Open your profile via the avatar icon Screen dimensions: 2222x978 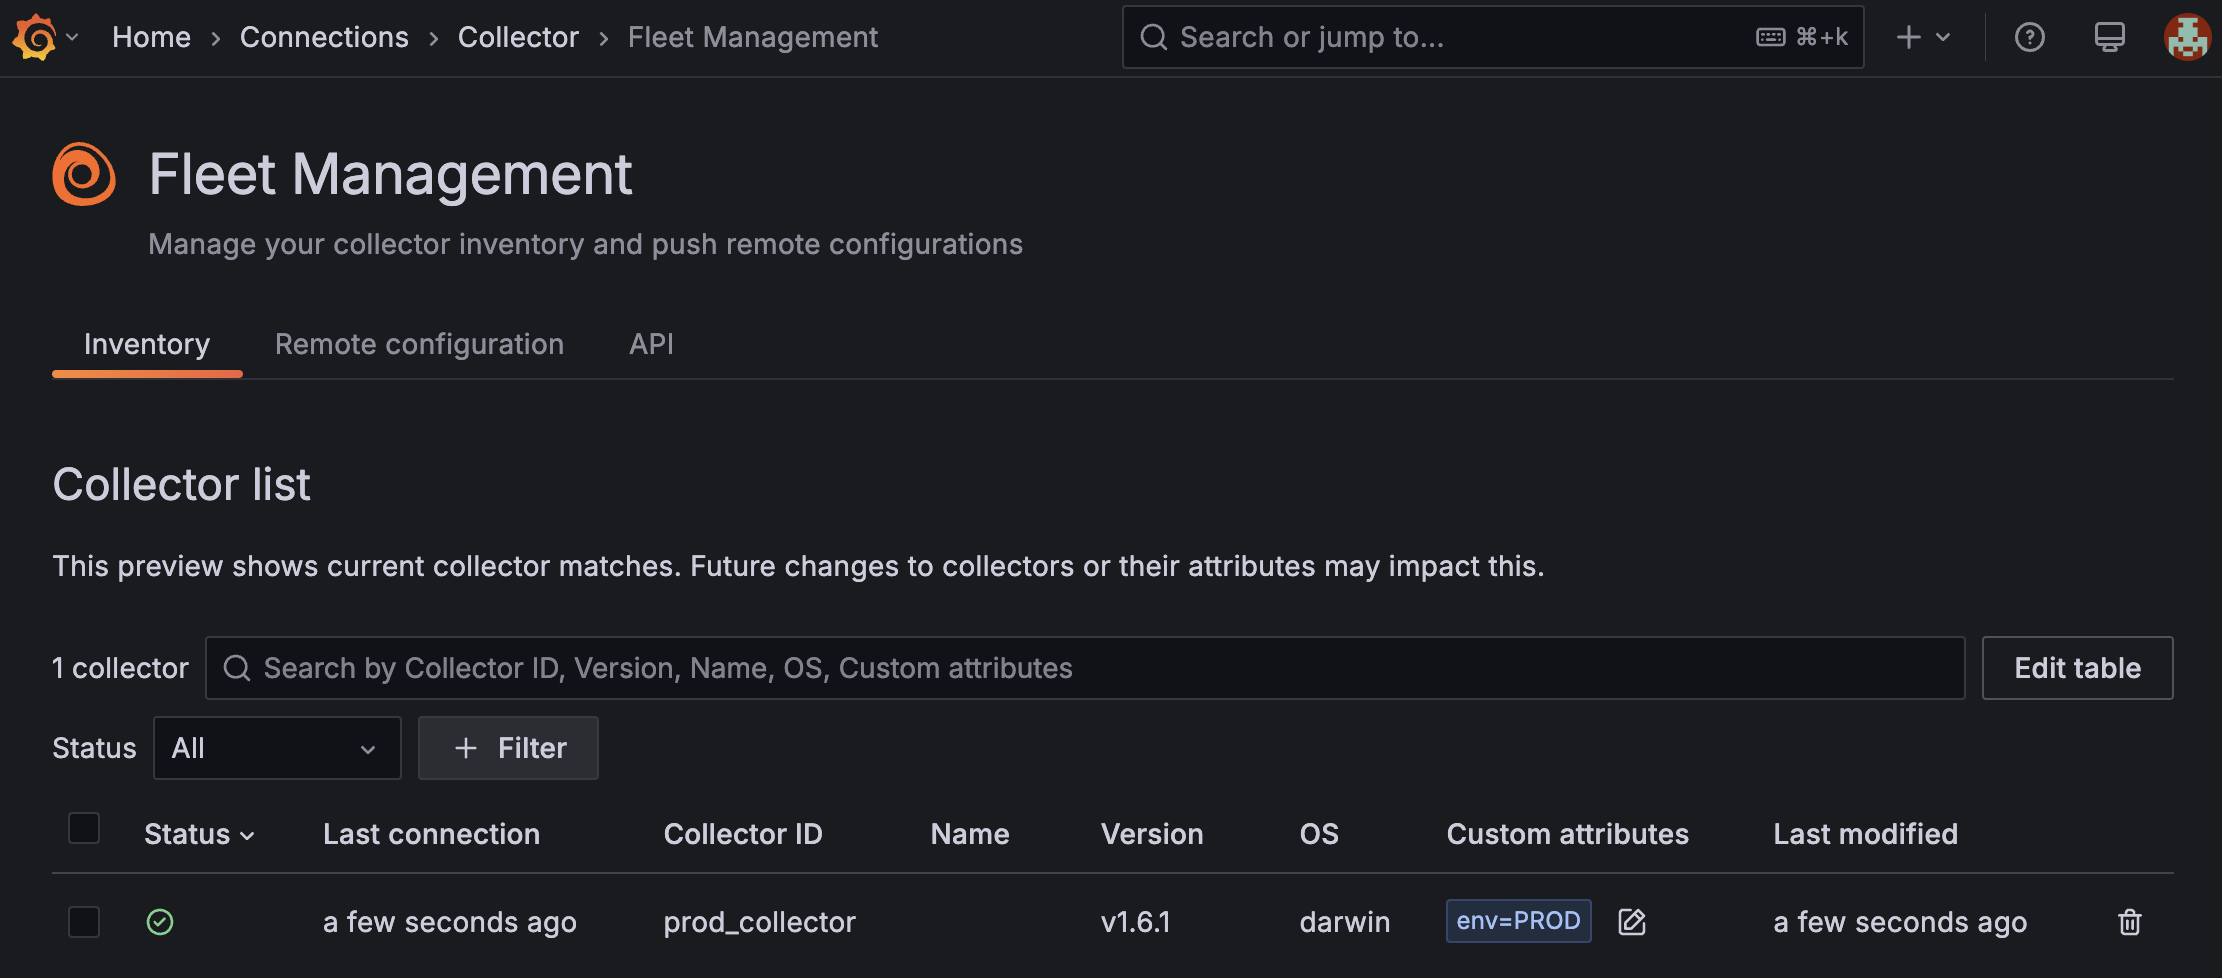tap(2186, 37)
